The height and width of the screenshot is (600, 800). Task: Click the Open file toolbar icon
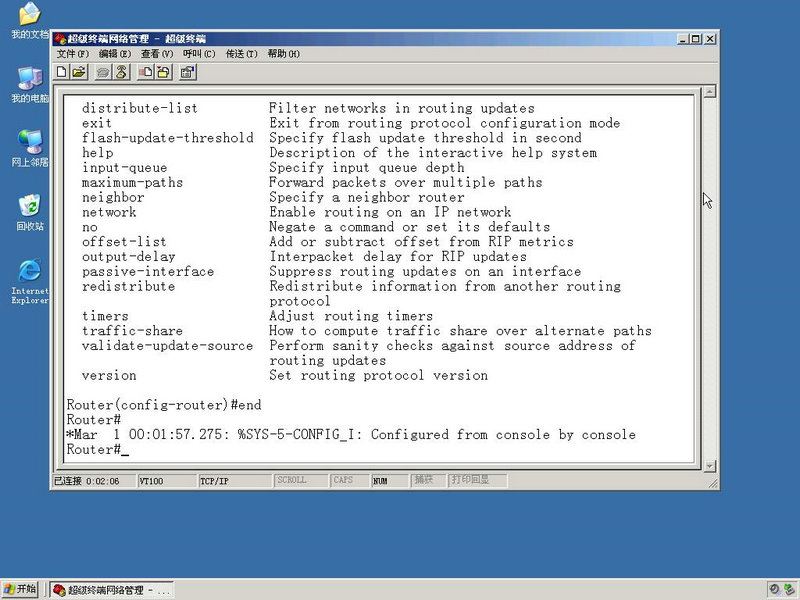(x=79, y=72)
